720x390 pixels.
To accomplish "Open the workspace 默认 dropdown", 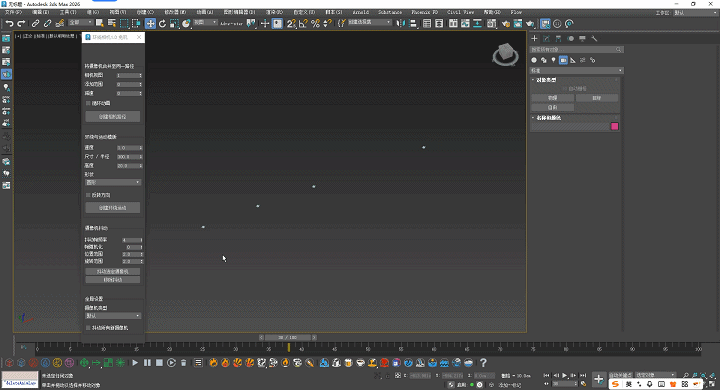I will coord(695,13).
